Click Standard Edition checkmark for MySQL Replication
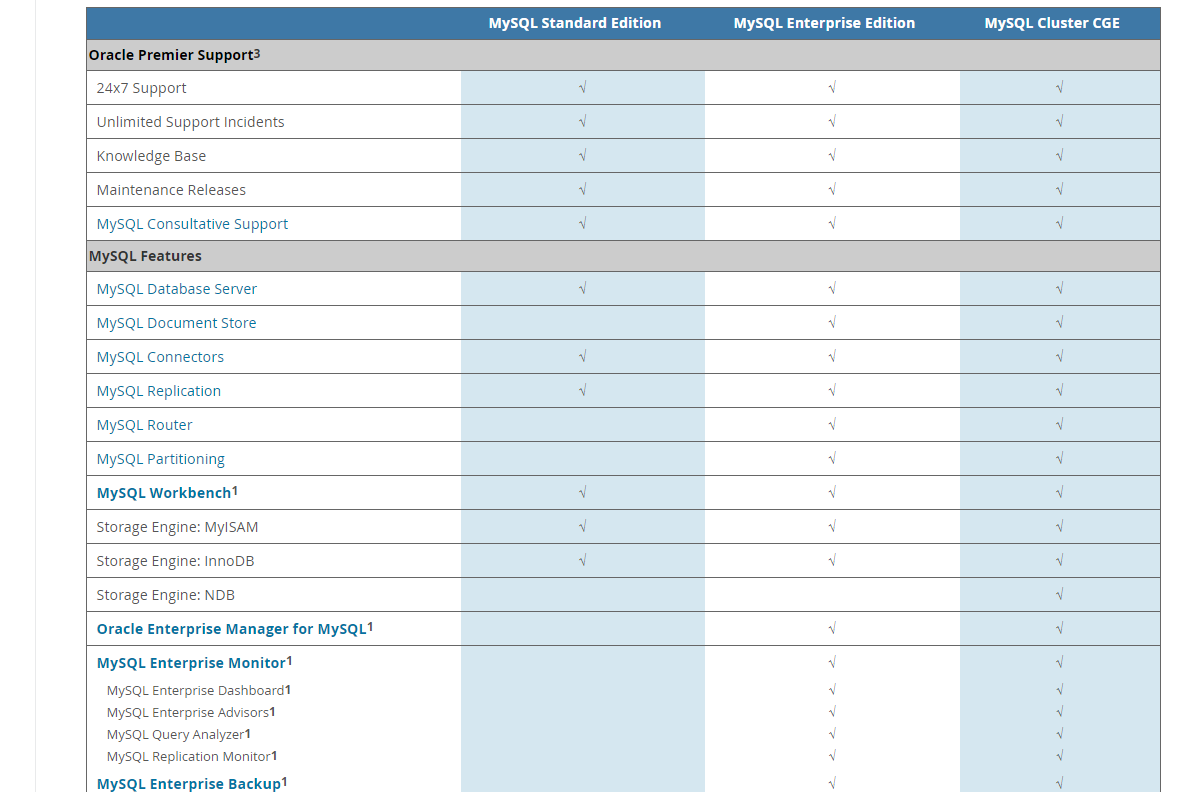 point(583,391)
